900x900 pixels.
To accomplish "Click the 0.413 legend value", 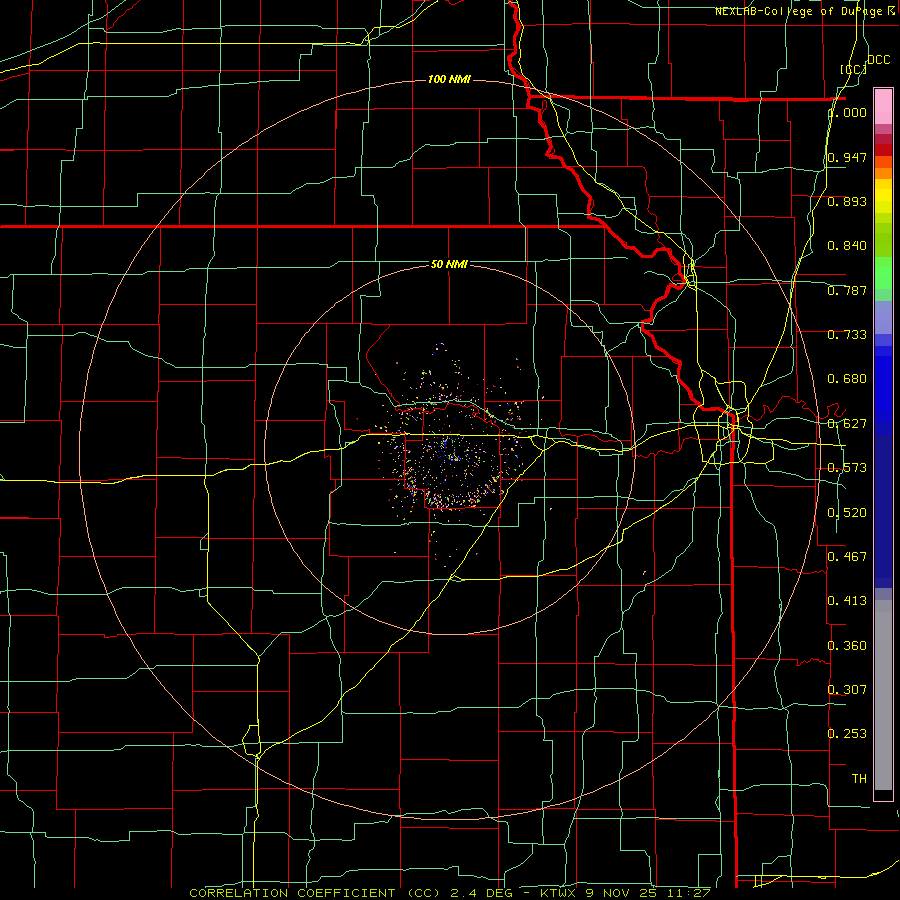I will [847, 601].
